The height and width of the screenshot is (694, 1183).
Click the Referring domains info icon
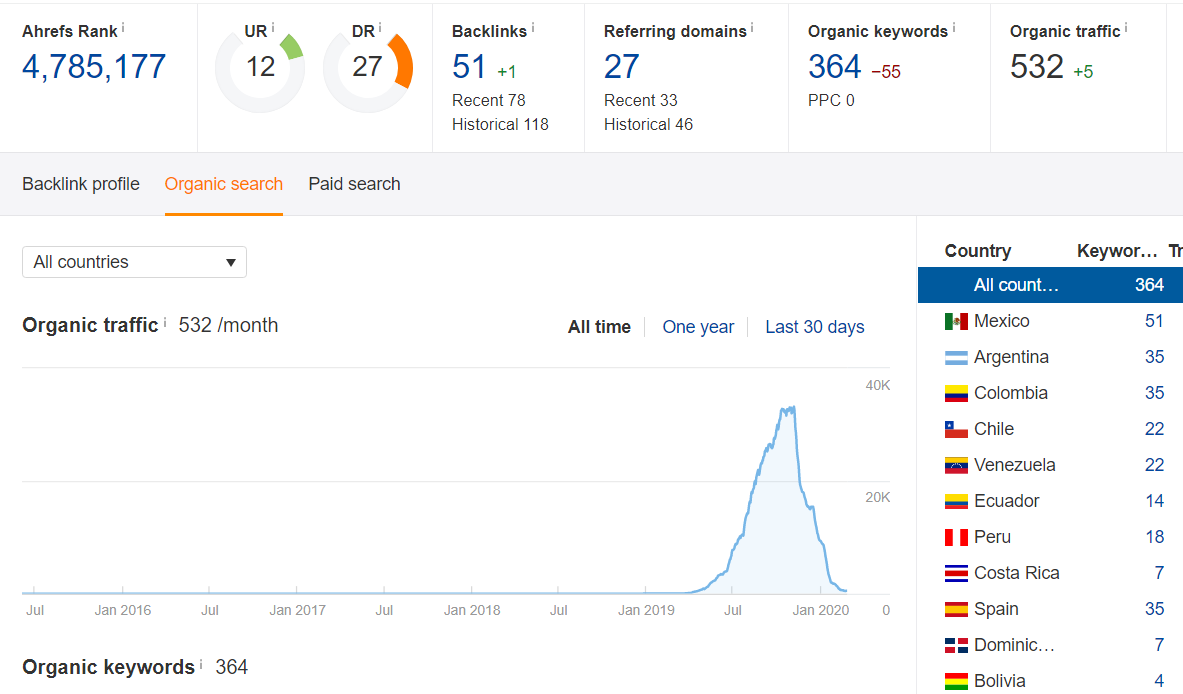click(x=752, y=27)
